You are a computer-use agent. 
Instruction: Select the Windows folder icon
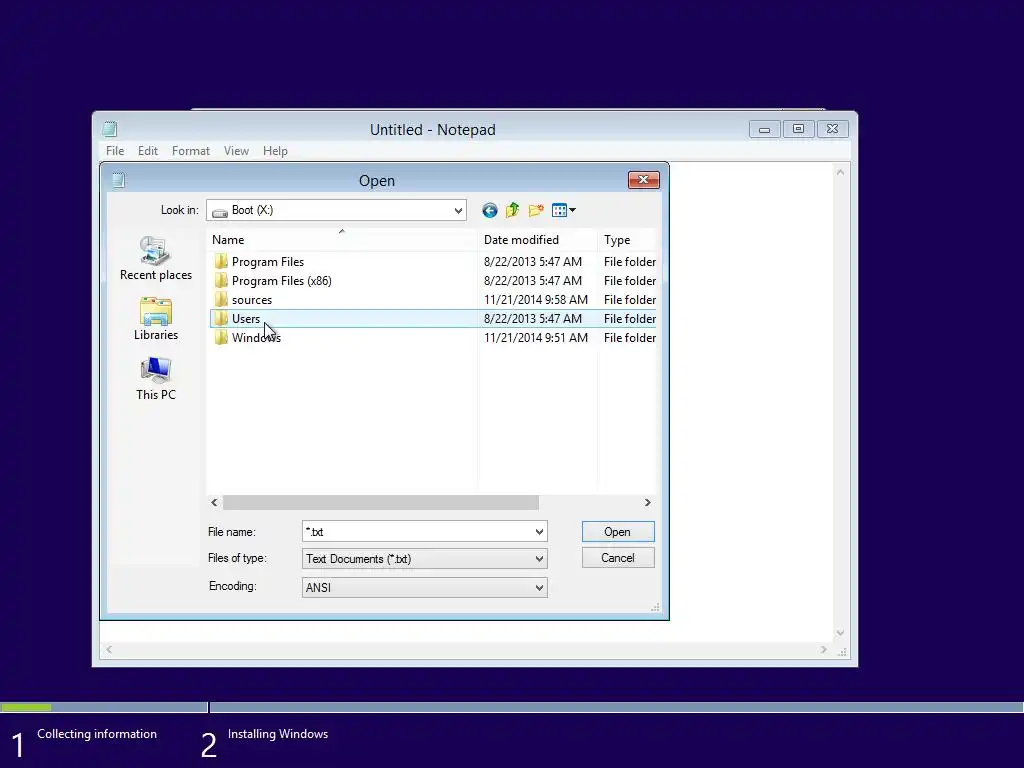coord(221,338)
